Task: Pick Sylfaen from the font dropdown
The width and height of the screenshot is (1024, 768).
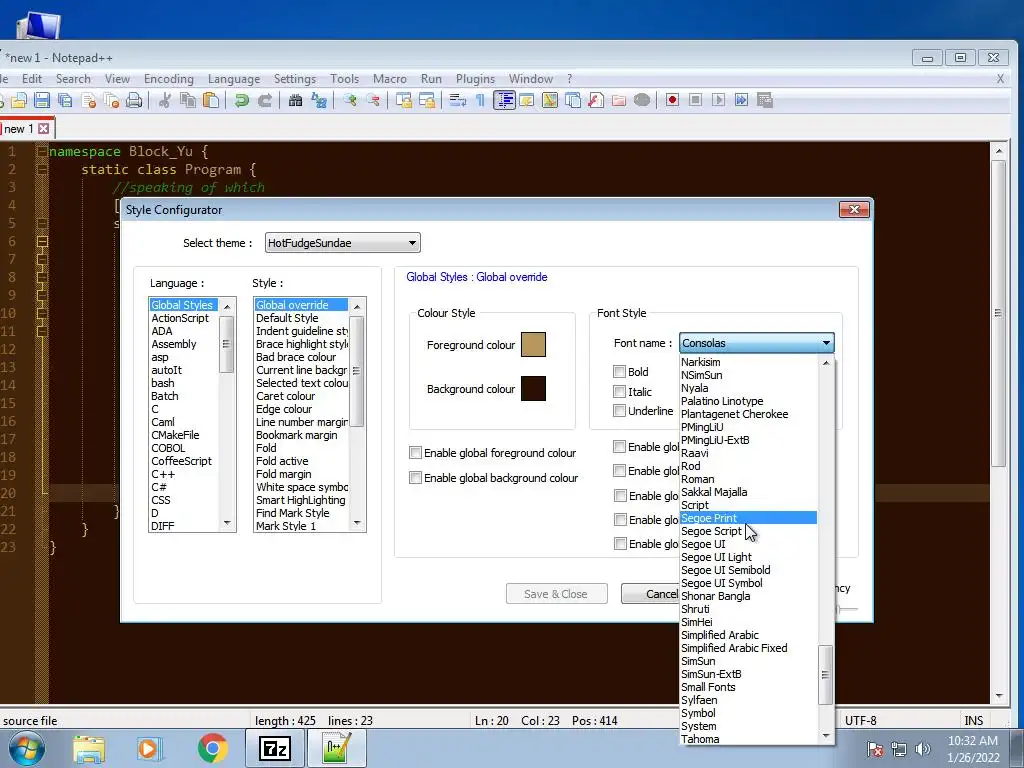Action: point(748,700)
